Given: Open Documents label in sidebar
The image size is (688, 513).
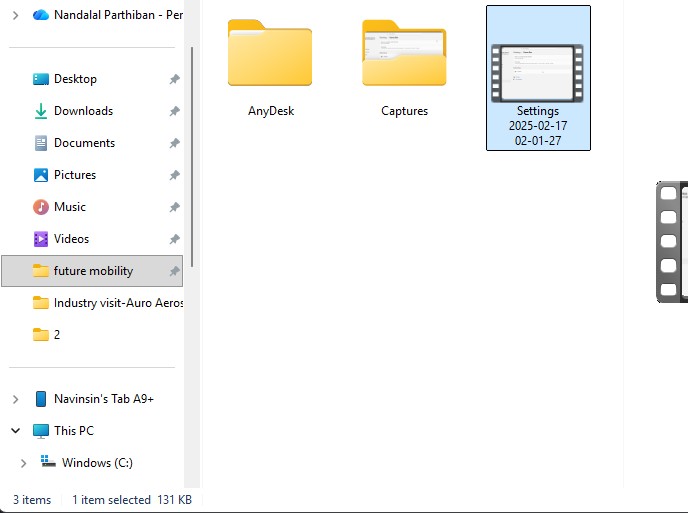Looking at the screenshot, I should click(x=84, y=143).
